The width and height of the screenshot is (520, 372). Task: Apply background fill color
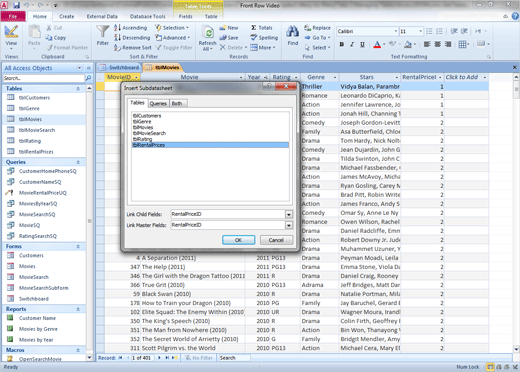click(x=408, y=44)
